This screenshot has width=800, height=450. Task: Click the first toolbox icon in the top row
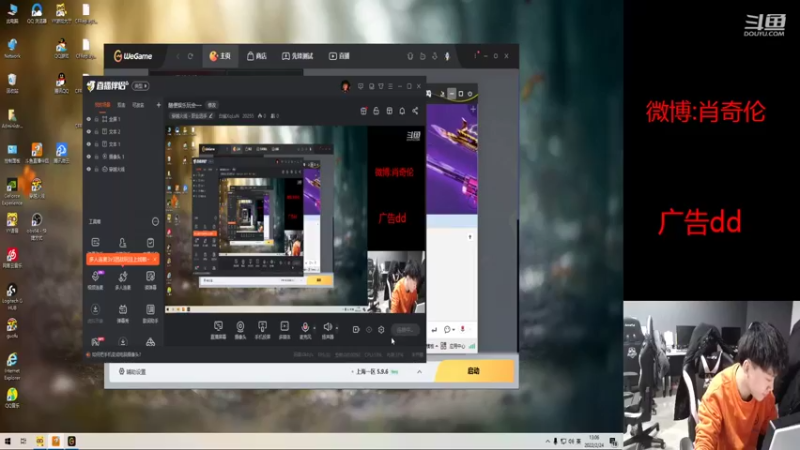click(x=95, y=243)
